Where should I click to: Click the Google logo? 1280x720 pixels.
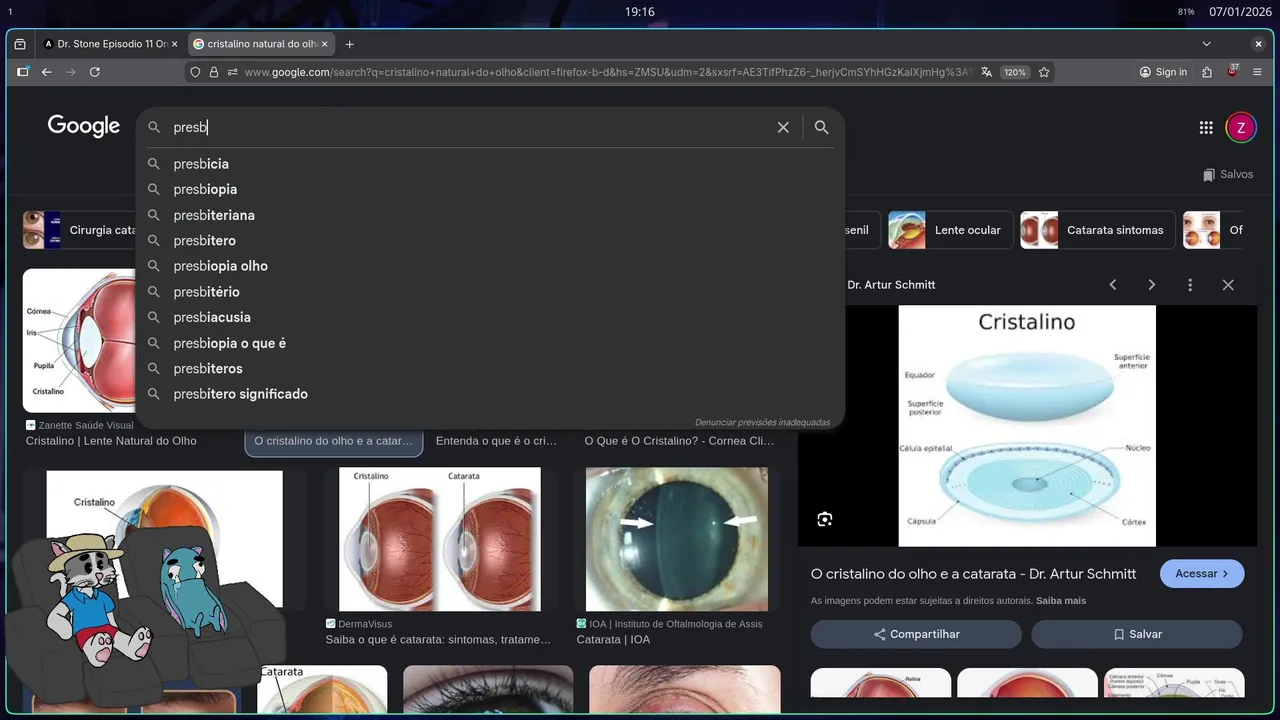84,125
